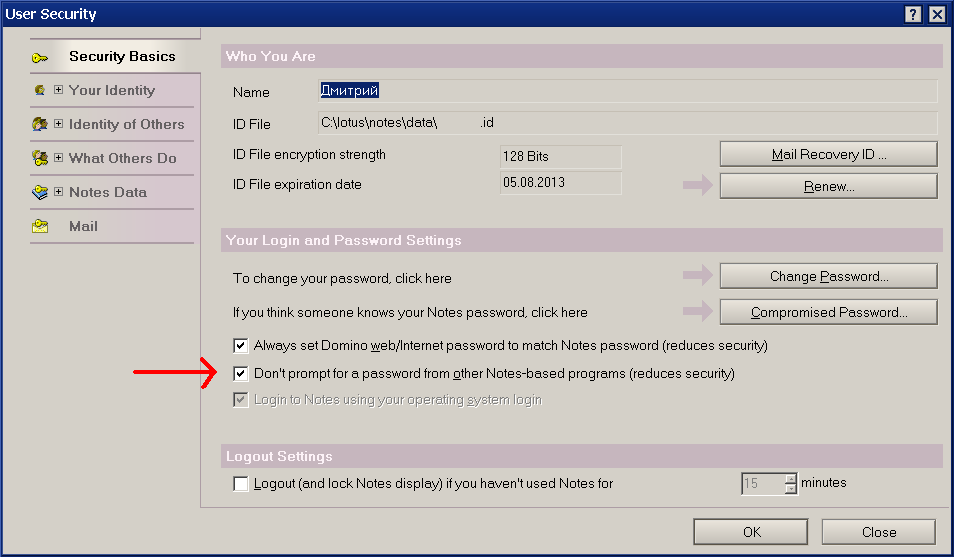Close the User Security dialog via X
The width and height of the screenshot is (954, 557).
[936, 14]
